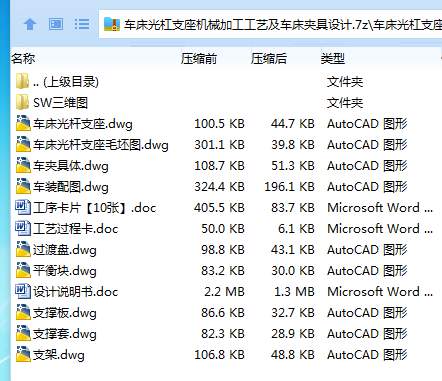442x381 pixels.
Task: Click the file name 车床光杆支座.dwg
Action: (x=83, y=124)
